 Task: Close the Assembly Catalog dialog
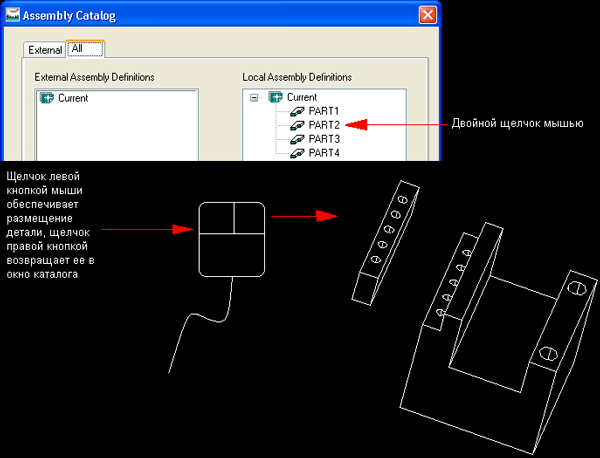[x=427, y=15]
